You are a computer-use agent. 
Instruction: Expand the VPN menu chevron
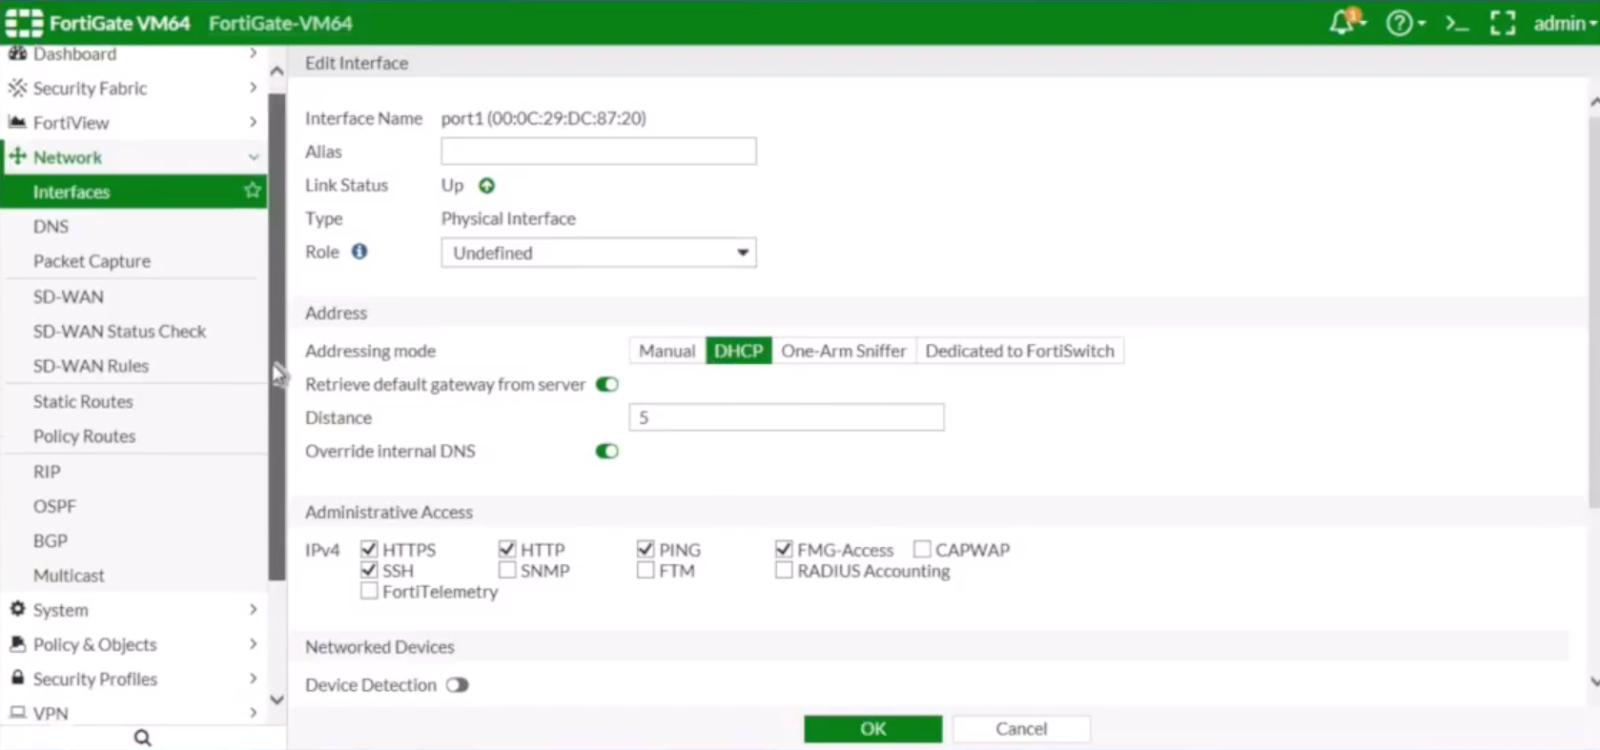pyautogui.click(x=253, y=713)
